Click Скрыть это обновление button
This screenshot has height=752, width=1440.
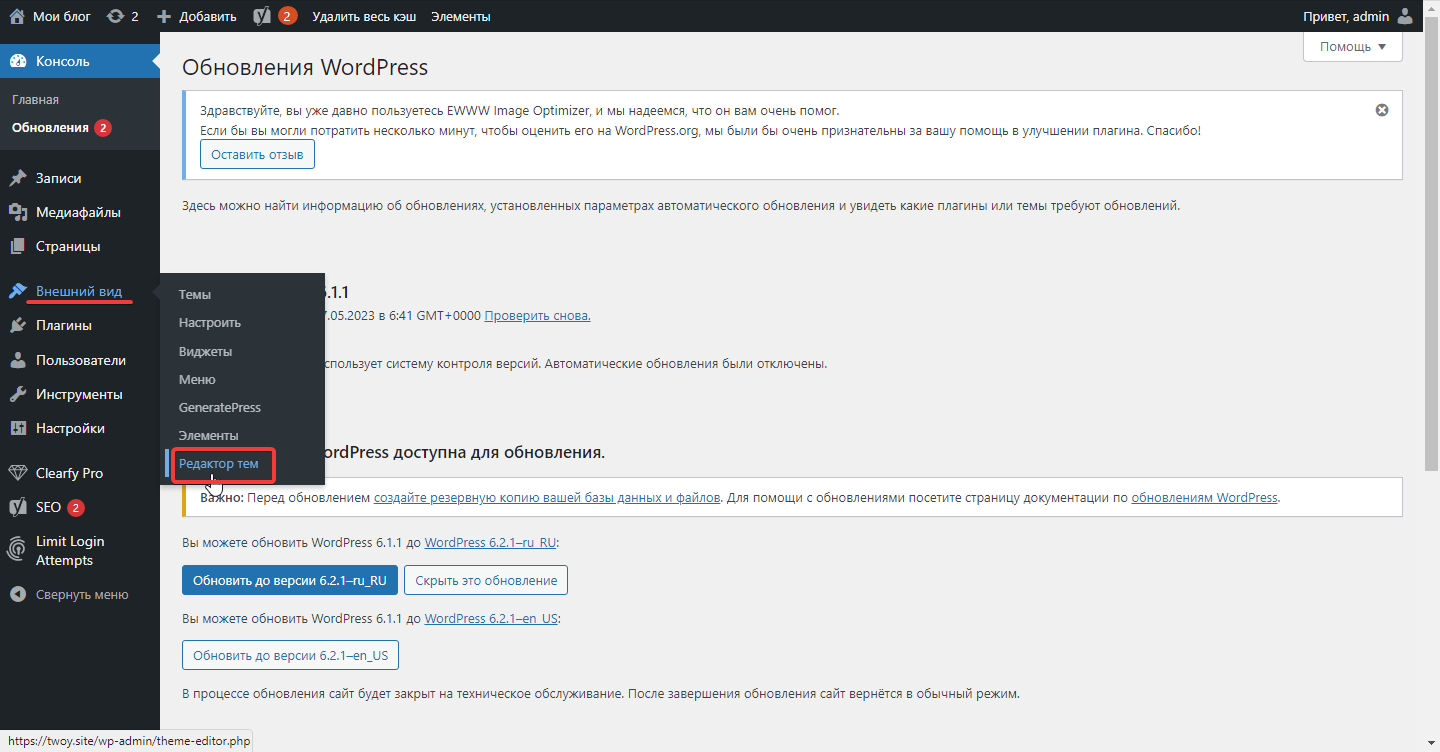click(x=486, y=580)
